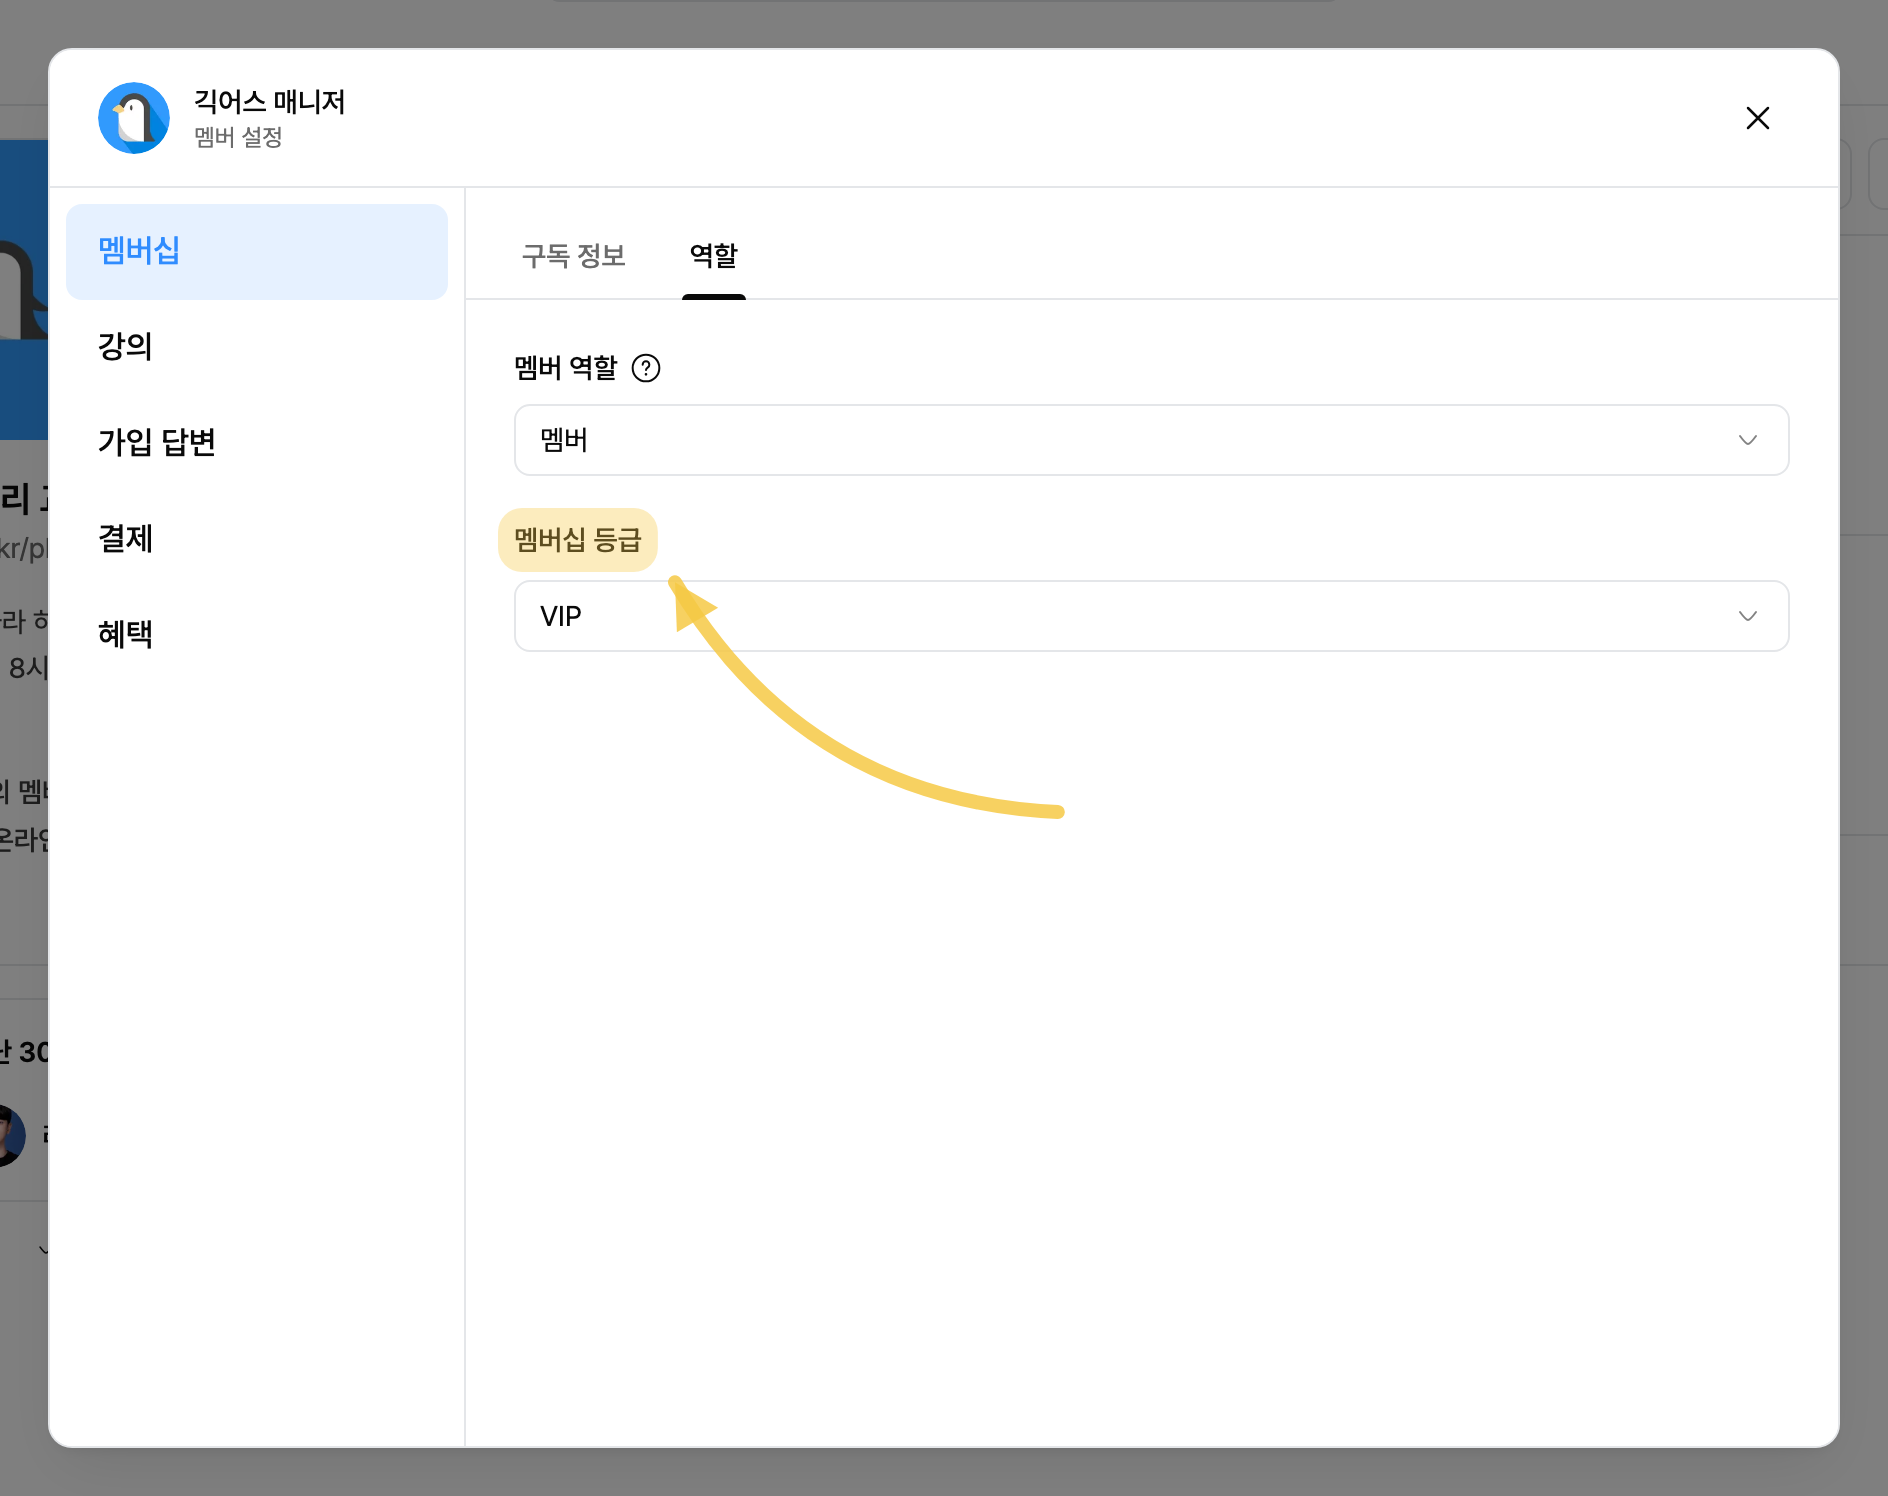Image resolution: width=1888 pixels, height=1496 pixels.
Task: Click the 긱어스 매니저 name in header
Action: coord(270,102)
